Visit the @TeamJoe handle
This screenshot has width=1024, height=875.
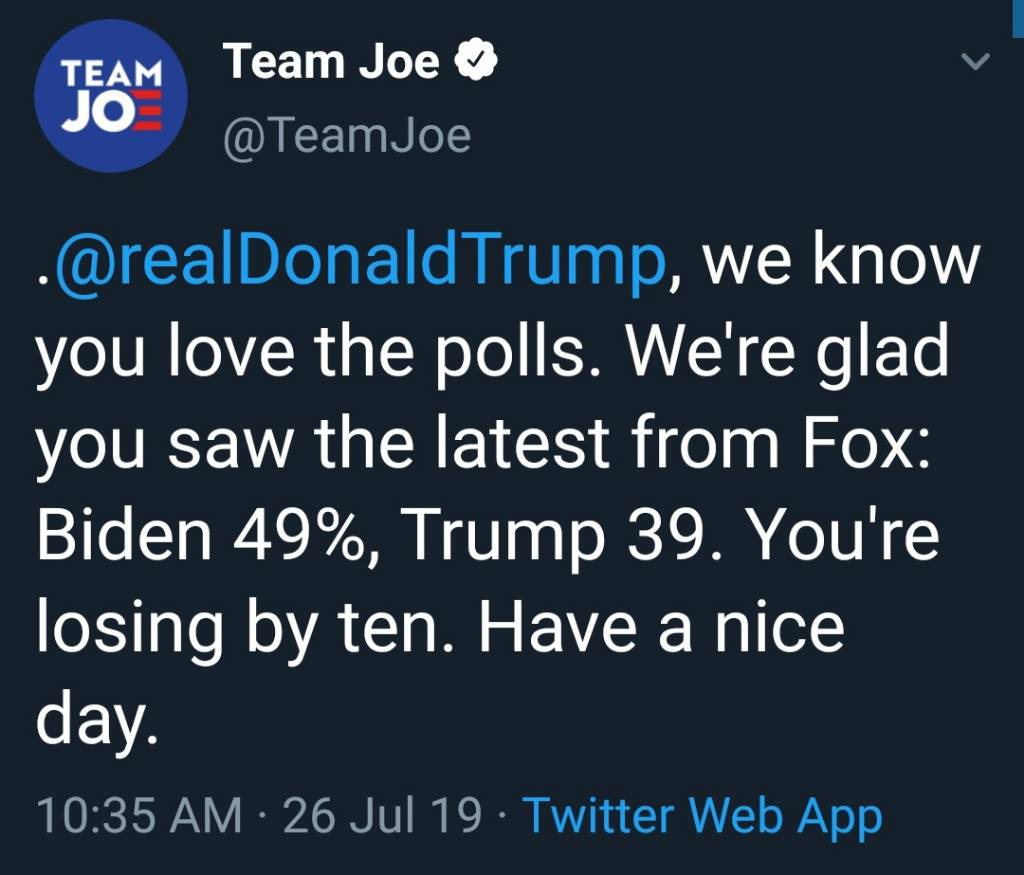pyautogui.click(x=347, y=135)
